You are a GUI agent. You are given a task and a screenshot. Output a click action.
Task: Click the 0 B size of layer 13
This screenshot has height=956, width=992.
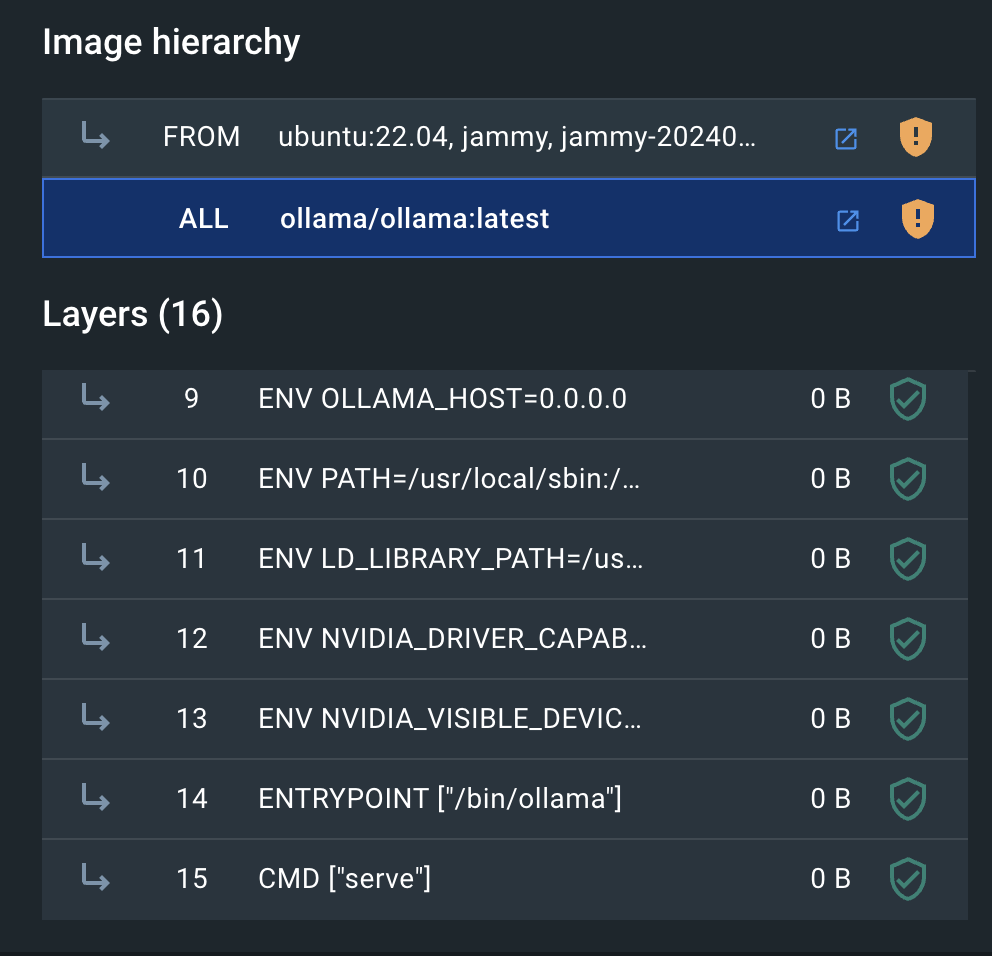click(x=830, y=719)
